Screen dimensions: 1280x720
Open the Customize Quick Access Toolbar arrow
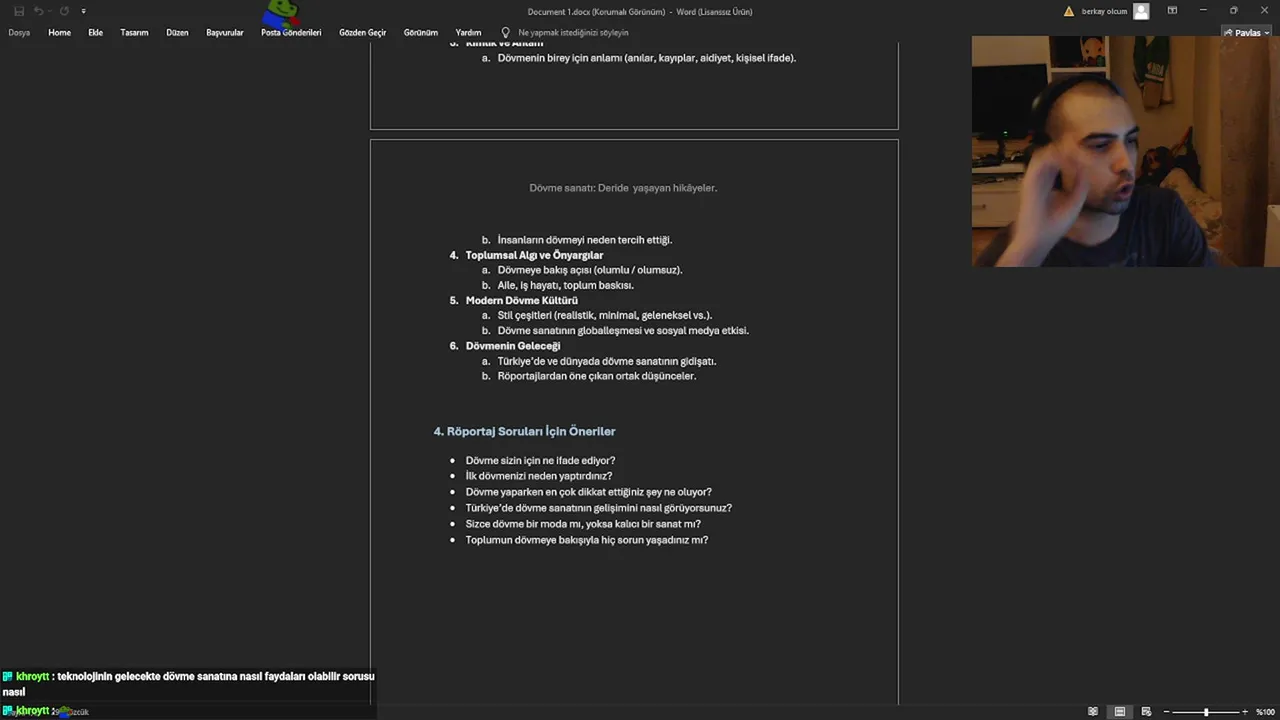(x=83, y=11)
